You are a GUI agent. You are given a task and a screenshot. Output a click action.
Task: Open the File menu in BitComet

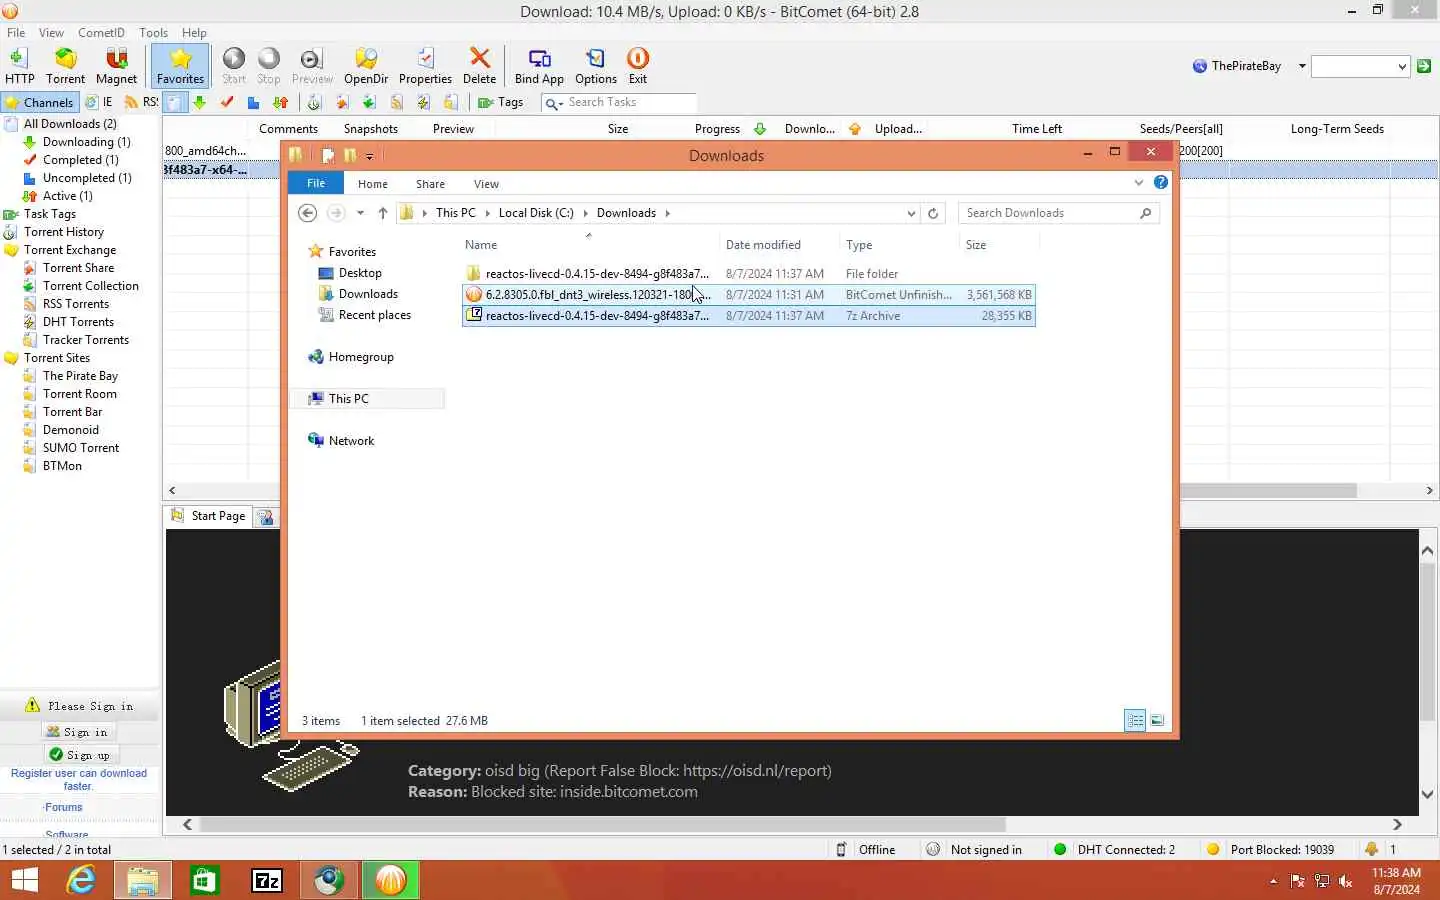16,32
